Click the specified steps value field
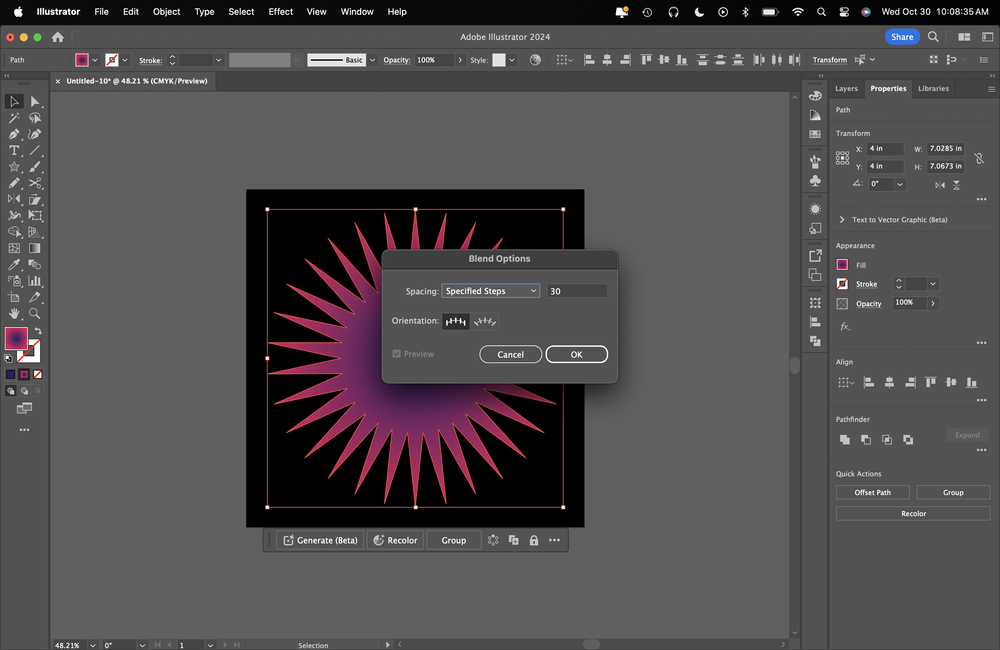This screenshot has height=650, width=1000. (576, 291)
